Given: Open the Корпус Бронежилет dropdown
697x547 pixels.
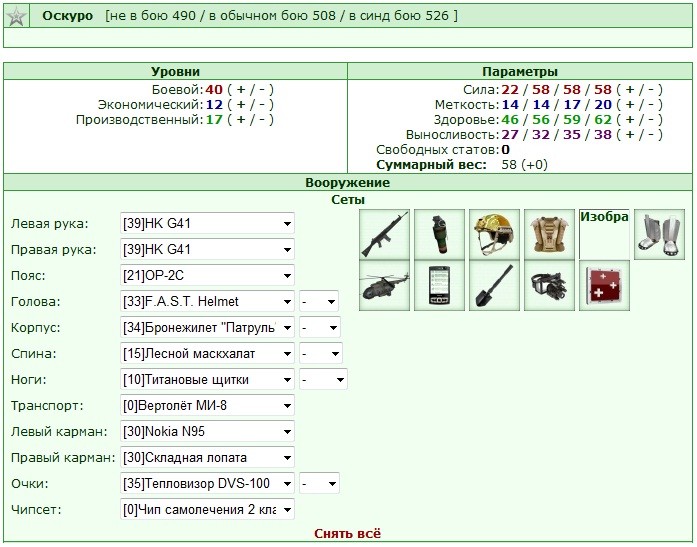Looking at the screenshot, I should point(207,327).
